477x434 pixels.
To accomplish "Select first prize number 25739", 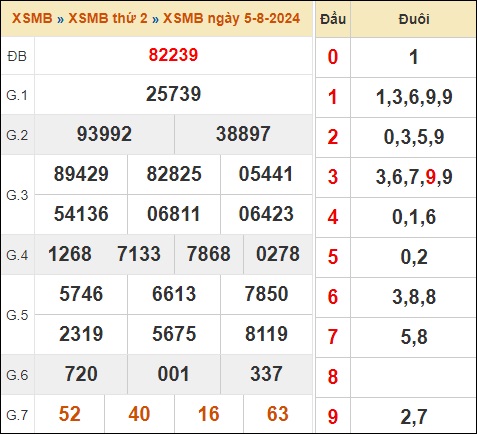I will (173, 94).
